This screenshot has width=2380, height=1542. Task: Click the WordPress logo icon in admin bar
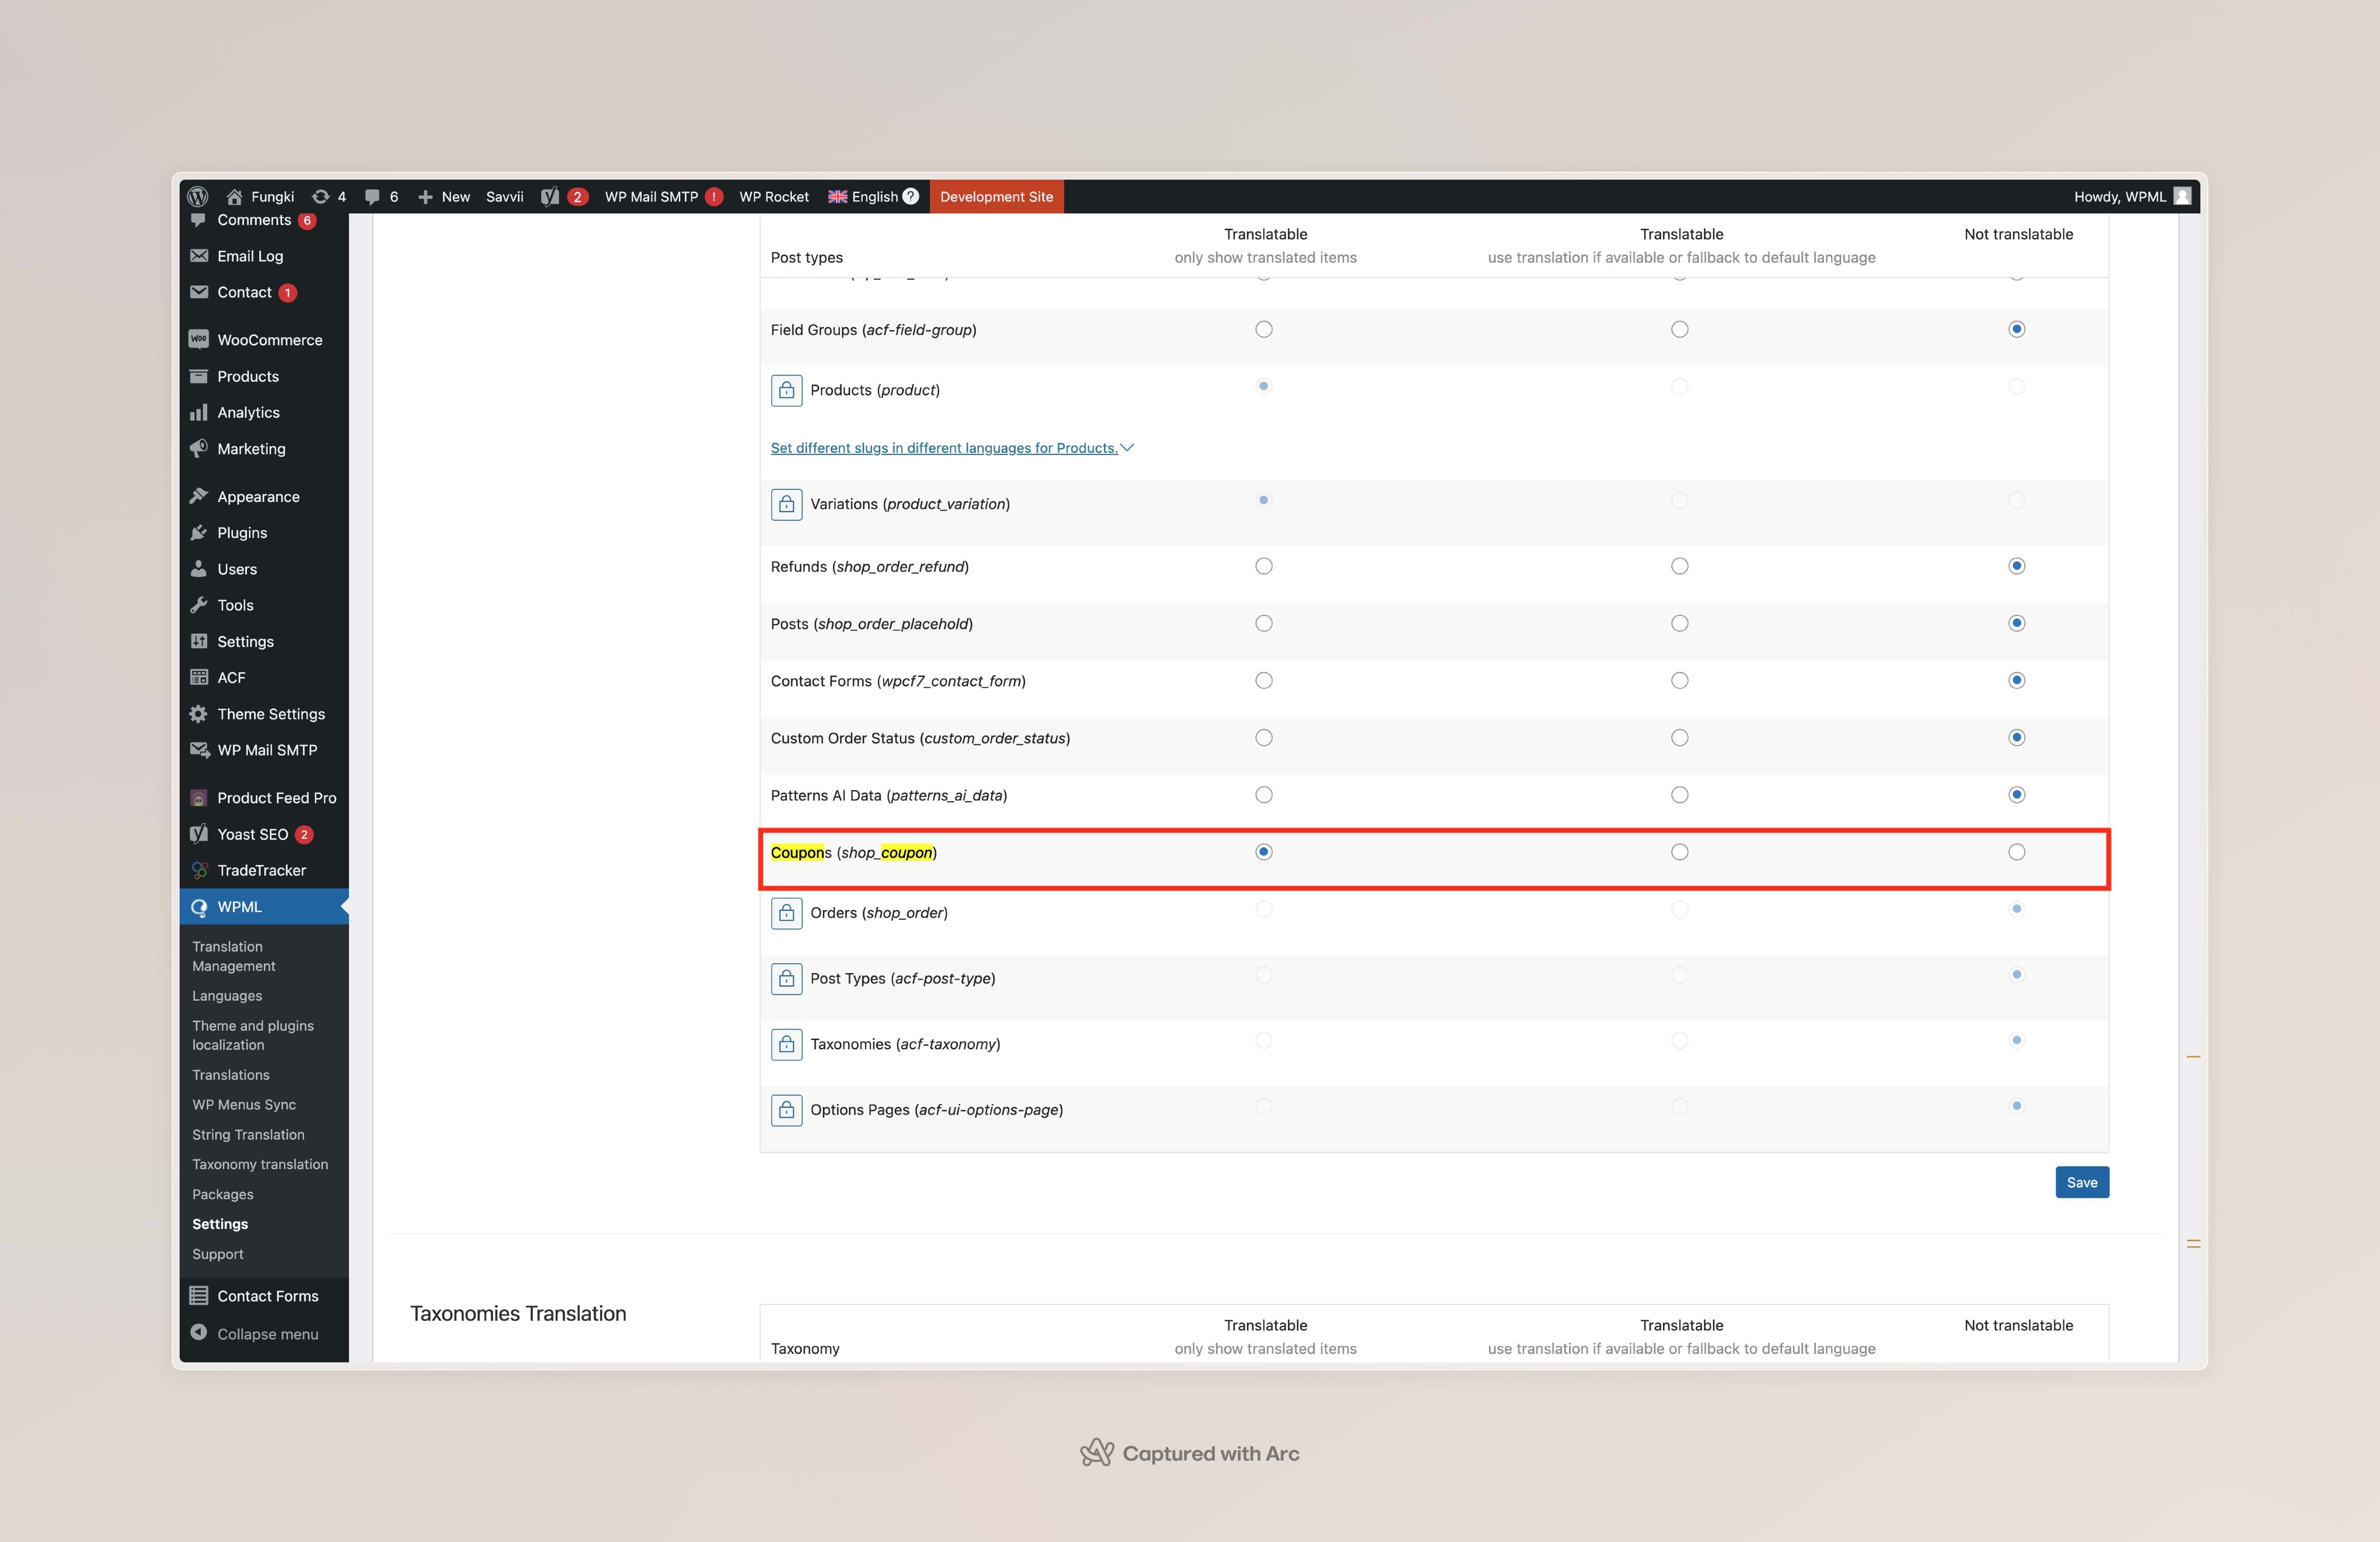point(198,196)
